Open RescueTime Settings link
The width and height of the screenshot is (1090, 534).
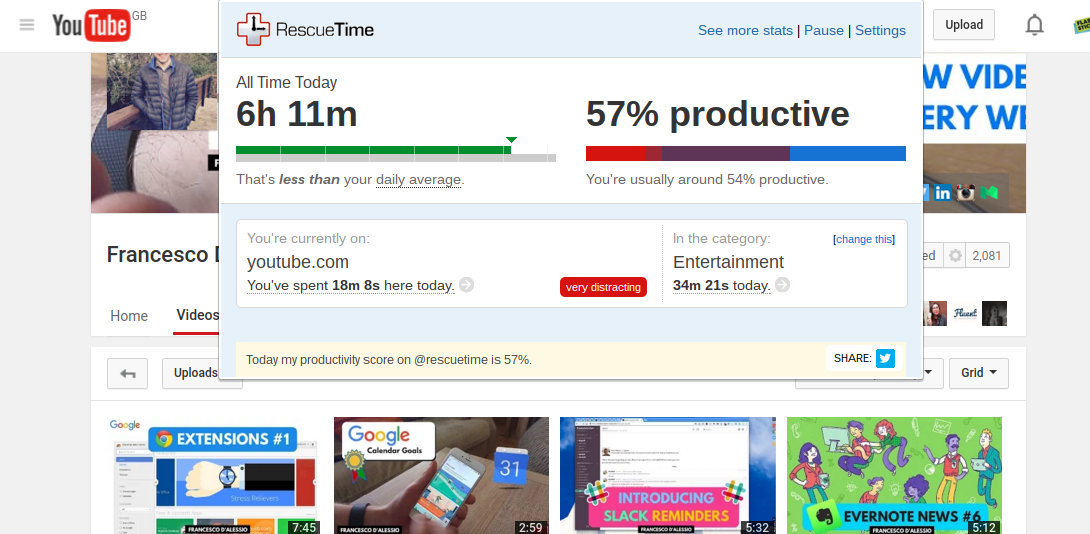pos(880,31)
